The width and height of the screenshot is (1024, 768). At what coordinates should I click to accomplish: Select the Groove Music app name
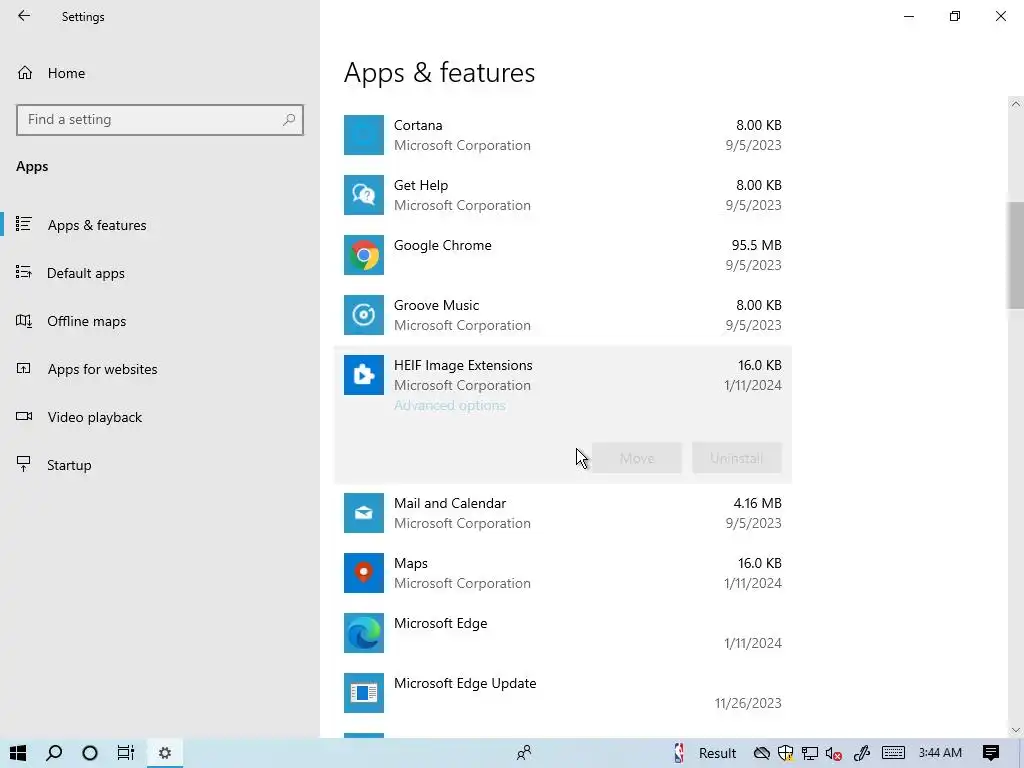point(436,306)
